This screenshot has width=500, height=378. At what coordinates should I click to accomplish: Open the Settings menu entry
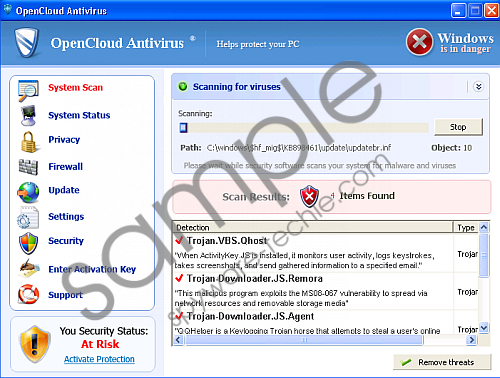click(x=66, y=216)
